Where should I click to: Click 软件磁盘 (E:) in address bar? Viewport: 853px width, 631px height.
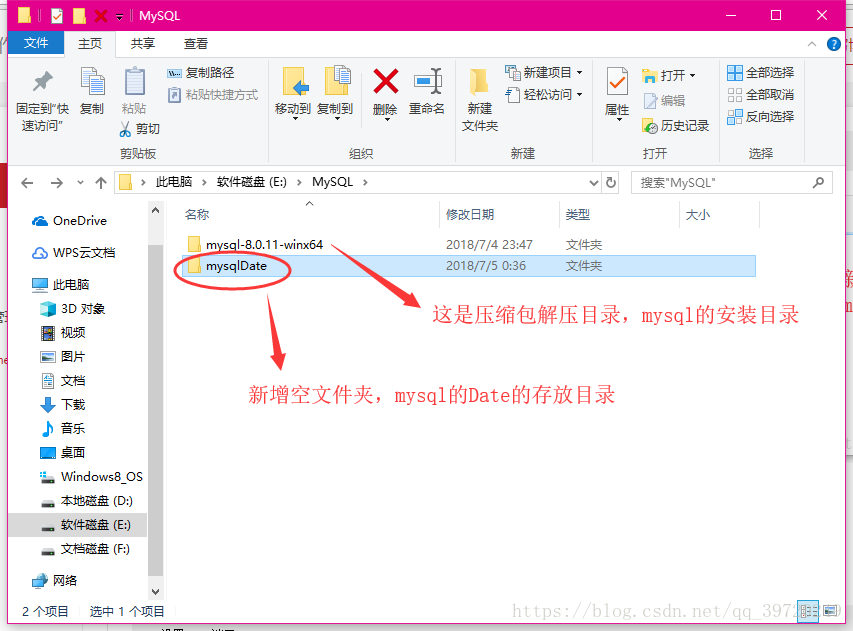[x=252, y=182]
